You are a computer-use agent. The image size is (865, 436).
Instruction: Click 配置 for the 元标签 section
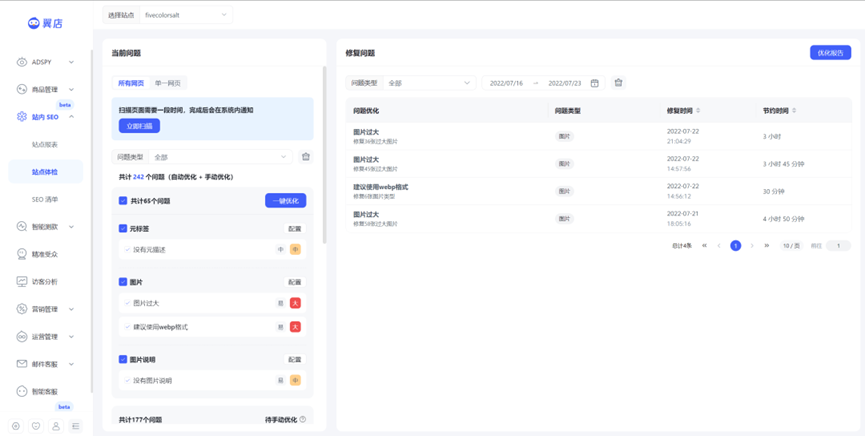pos(295,228)
